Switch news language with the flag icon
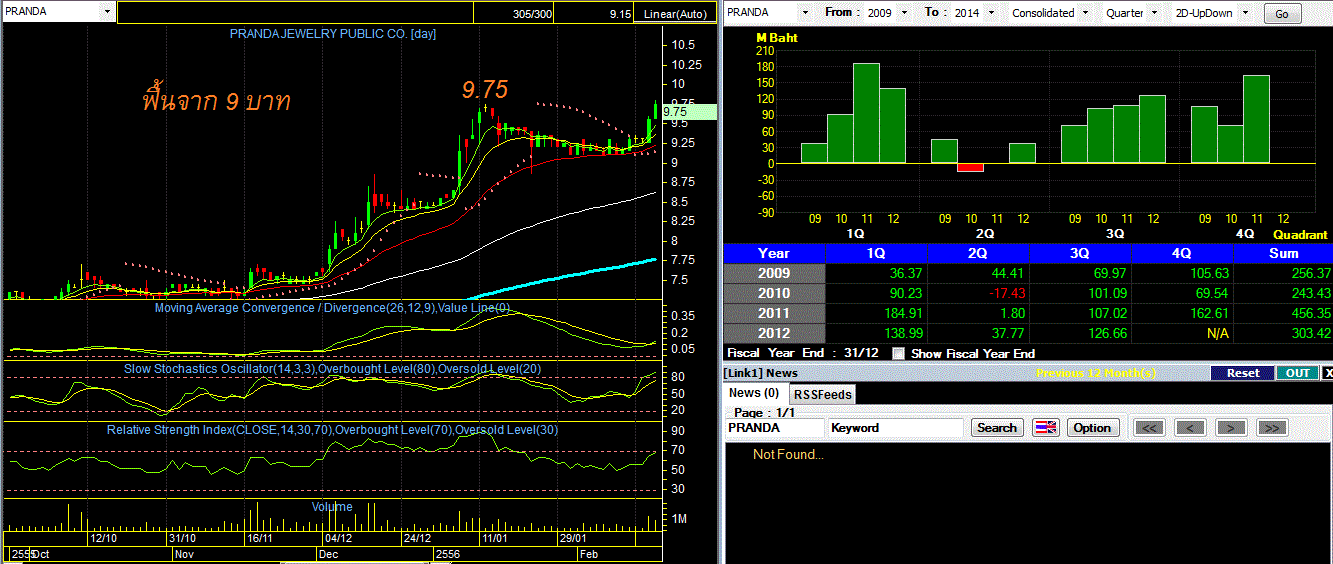 point(1045,427)
